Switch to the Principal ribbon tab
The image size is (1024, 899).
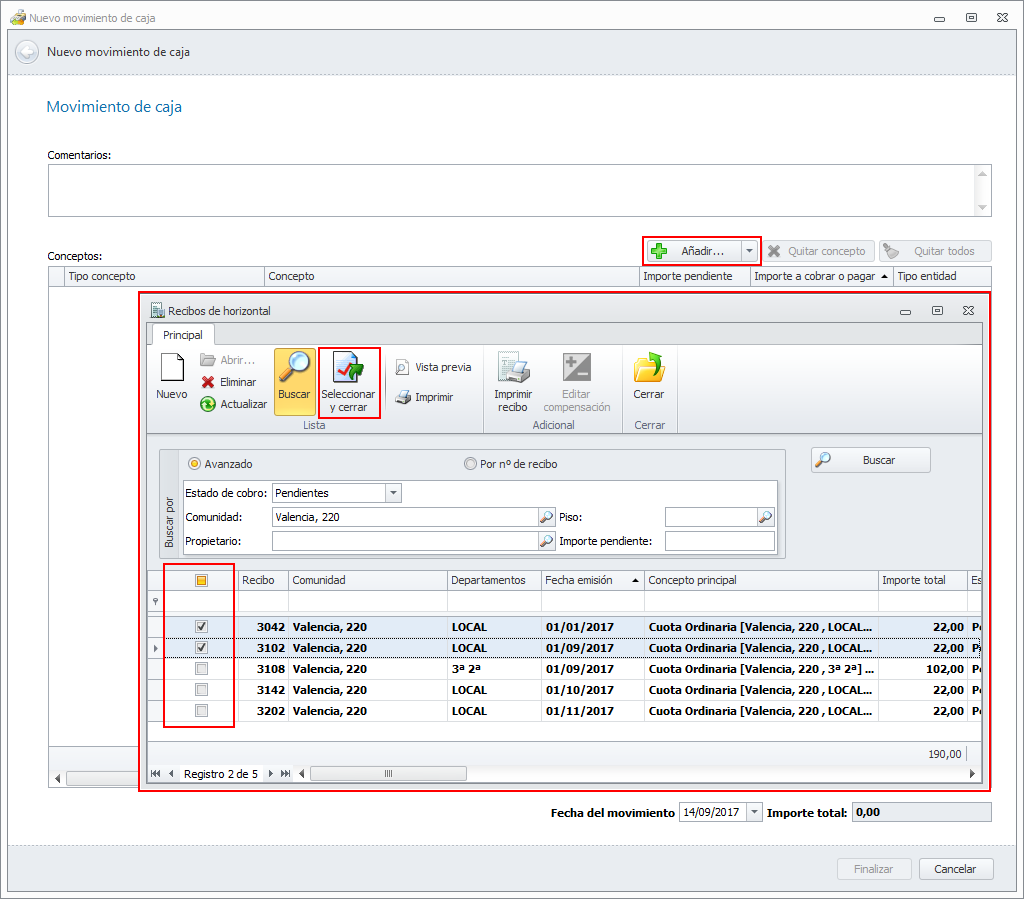(x=182, y=335)
